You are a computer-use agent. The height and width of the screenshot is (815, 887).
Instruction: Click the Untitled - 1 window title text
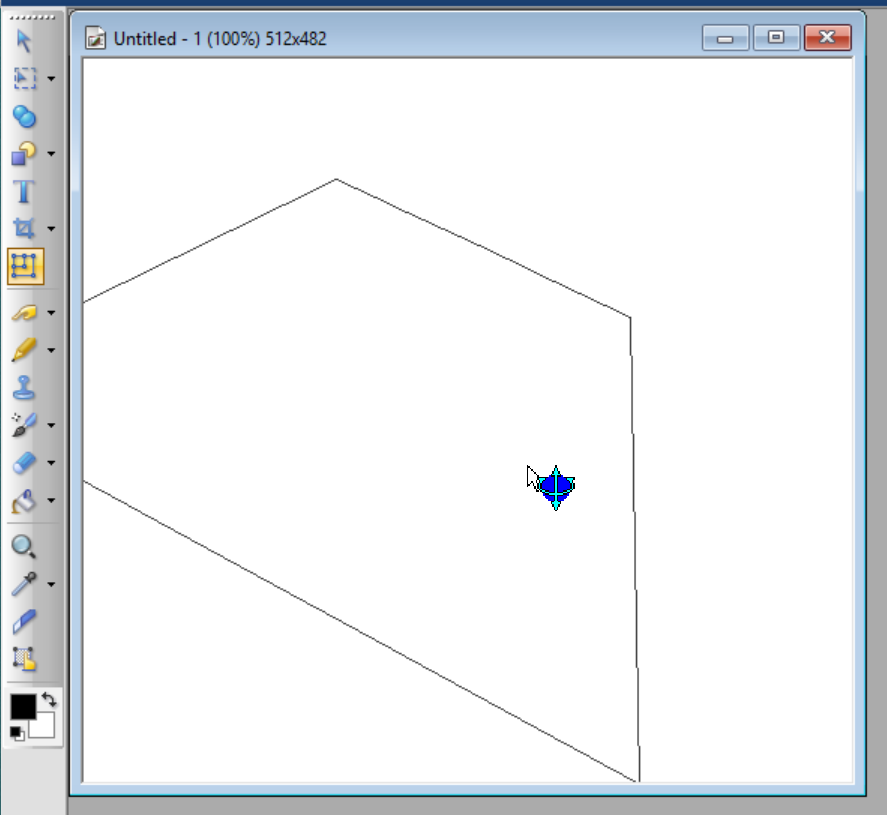coord(220,39)
